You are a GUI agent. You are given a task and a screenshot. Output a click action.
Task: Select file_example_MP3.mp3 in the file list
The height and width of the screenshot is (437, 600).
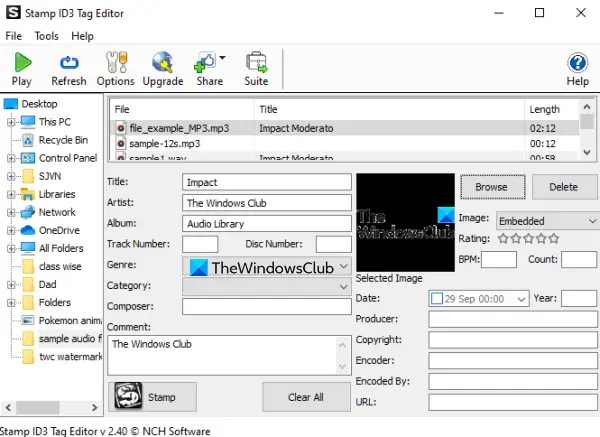pyautogui.click(x=179, y=128)
